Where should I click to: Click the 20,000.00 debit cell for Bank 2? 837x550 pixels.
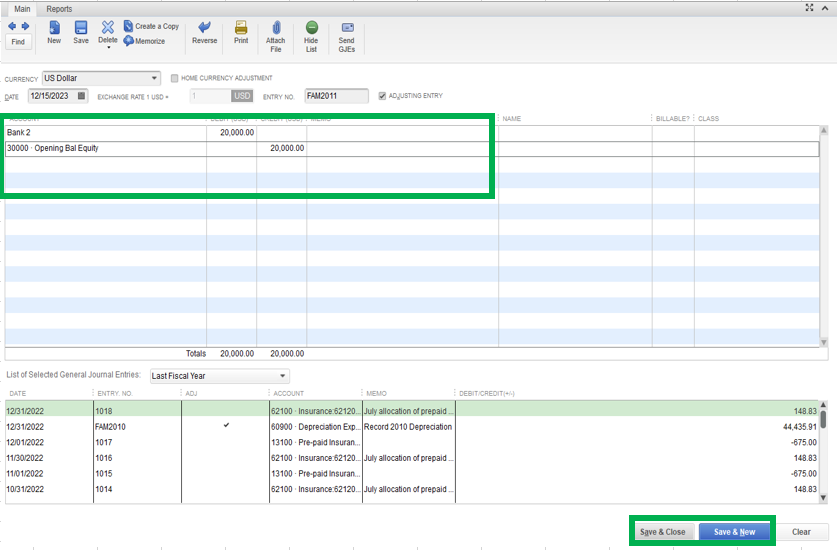tap(231, 132)
